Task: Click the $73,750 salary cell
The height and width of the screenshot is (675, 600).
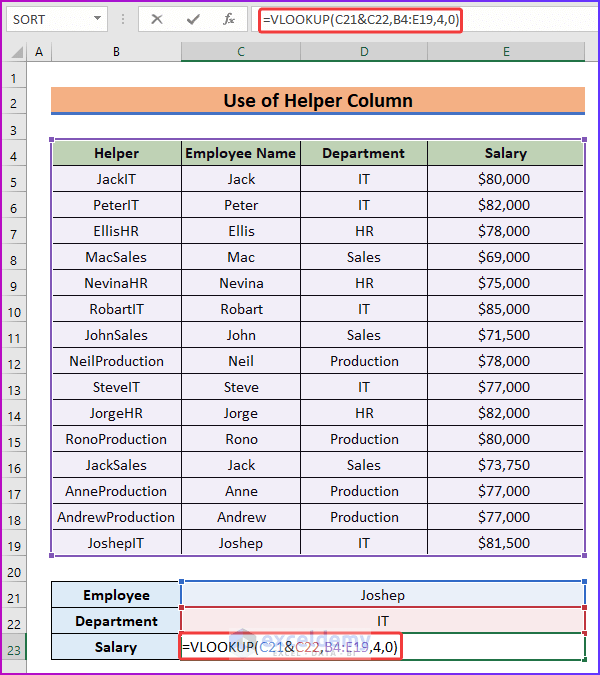Action: [506, 465]
